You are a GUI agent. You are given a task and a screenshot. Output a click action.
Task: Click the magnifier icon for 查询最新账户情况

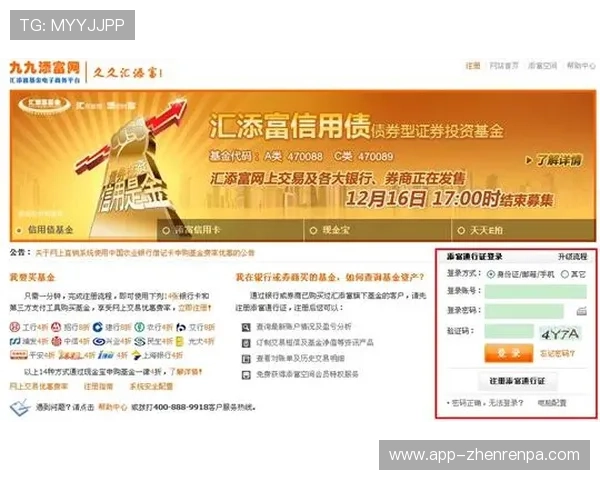pyautogui.click(x=246, y=327)
